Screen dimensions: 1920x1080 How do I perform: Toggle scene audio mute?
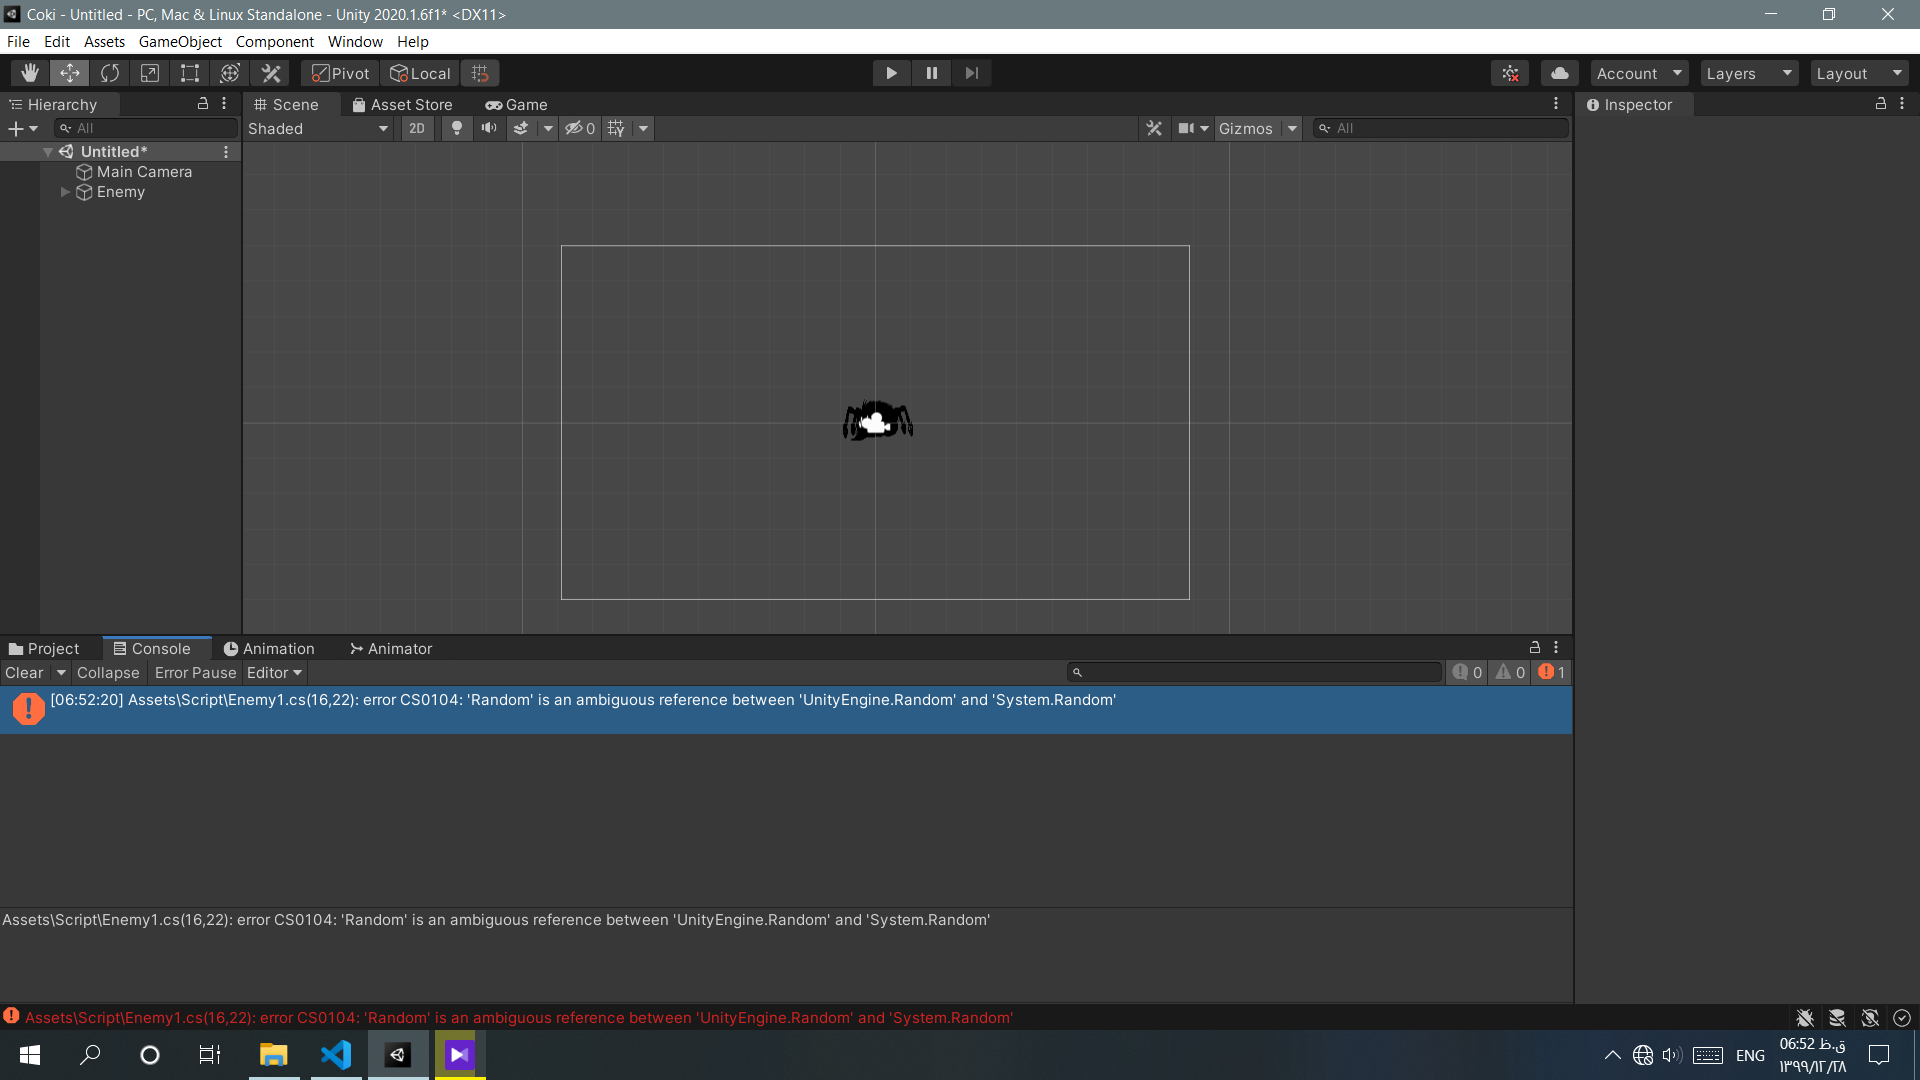[489, 128]
